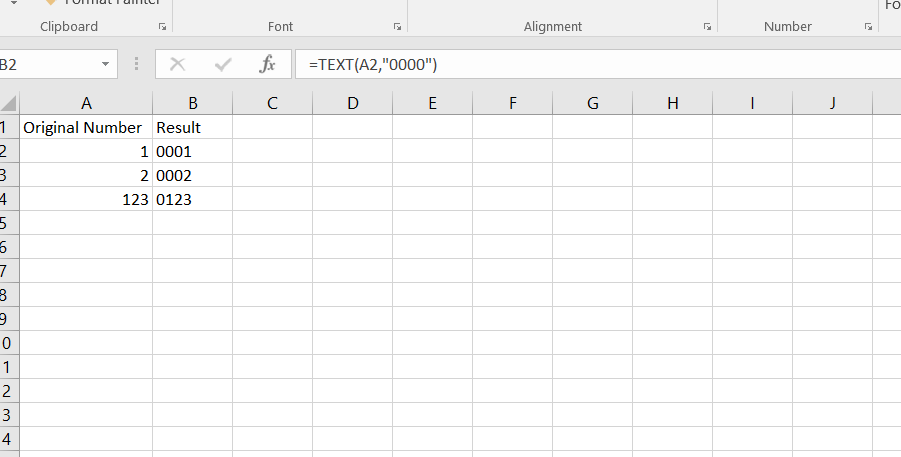Viewport: 901px width, 457px height.
Task: Open the Alignment group dialog launcher
Action: (x=707, y=28)
